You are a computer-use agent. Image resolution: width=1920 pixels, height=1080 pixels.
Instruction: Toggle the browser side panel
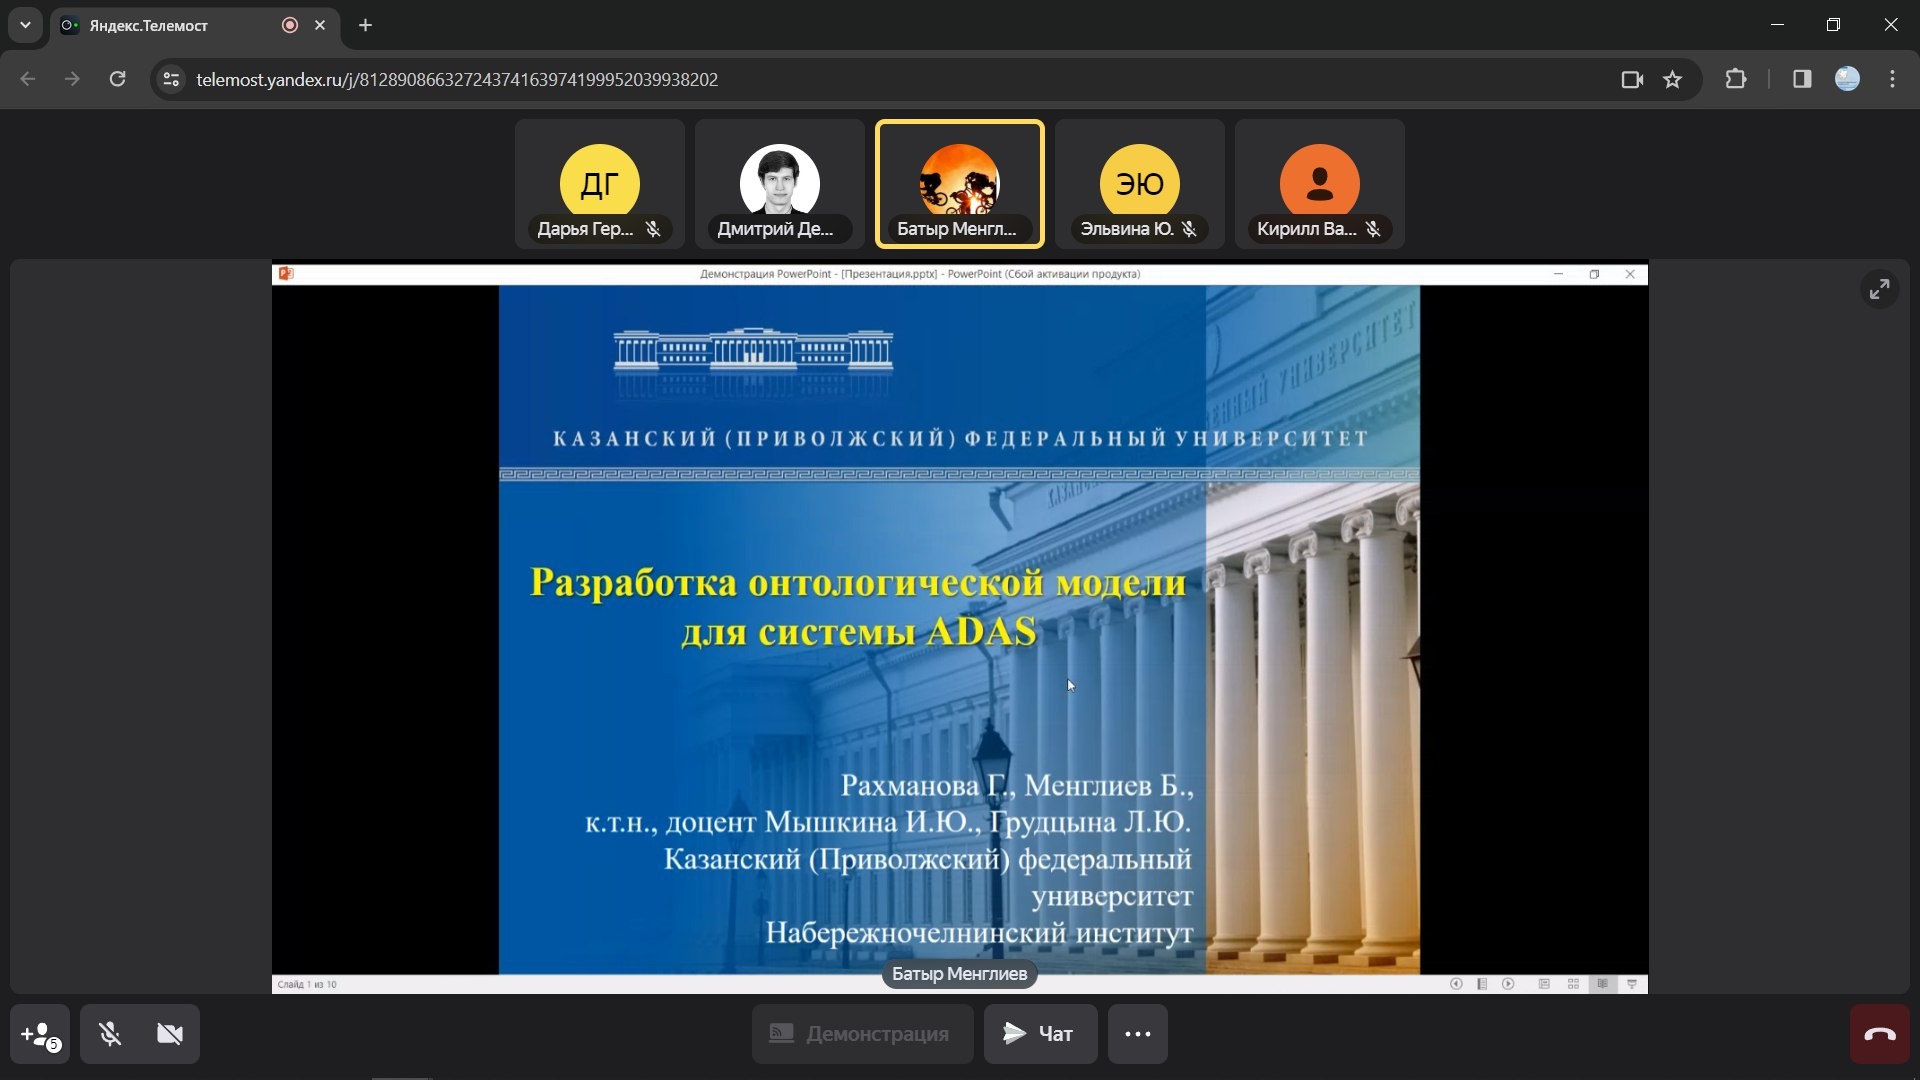[1802, 79]
